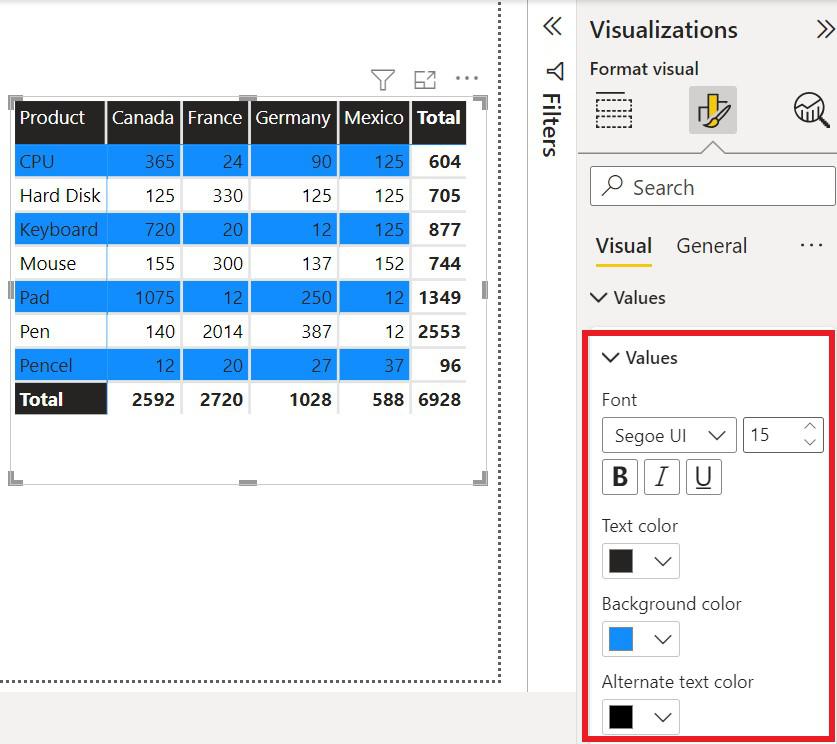Toggle Italic font for values
This screenshot has height=744, width=837.
[661, 477]
